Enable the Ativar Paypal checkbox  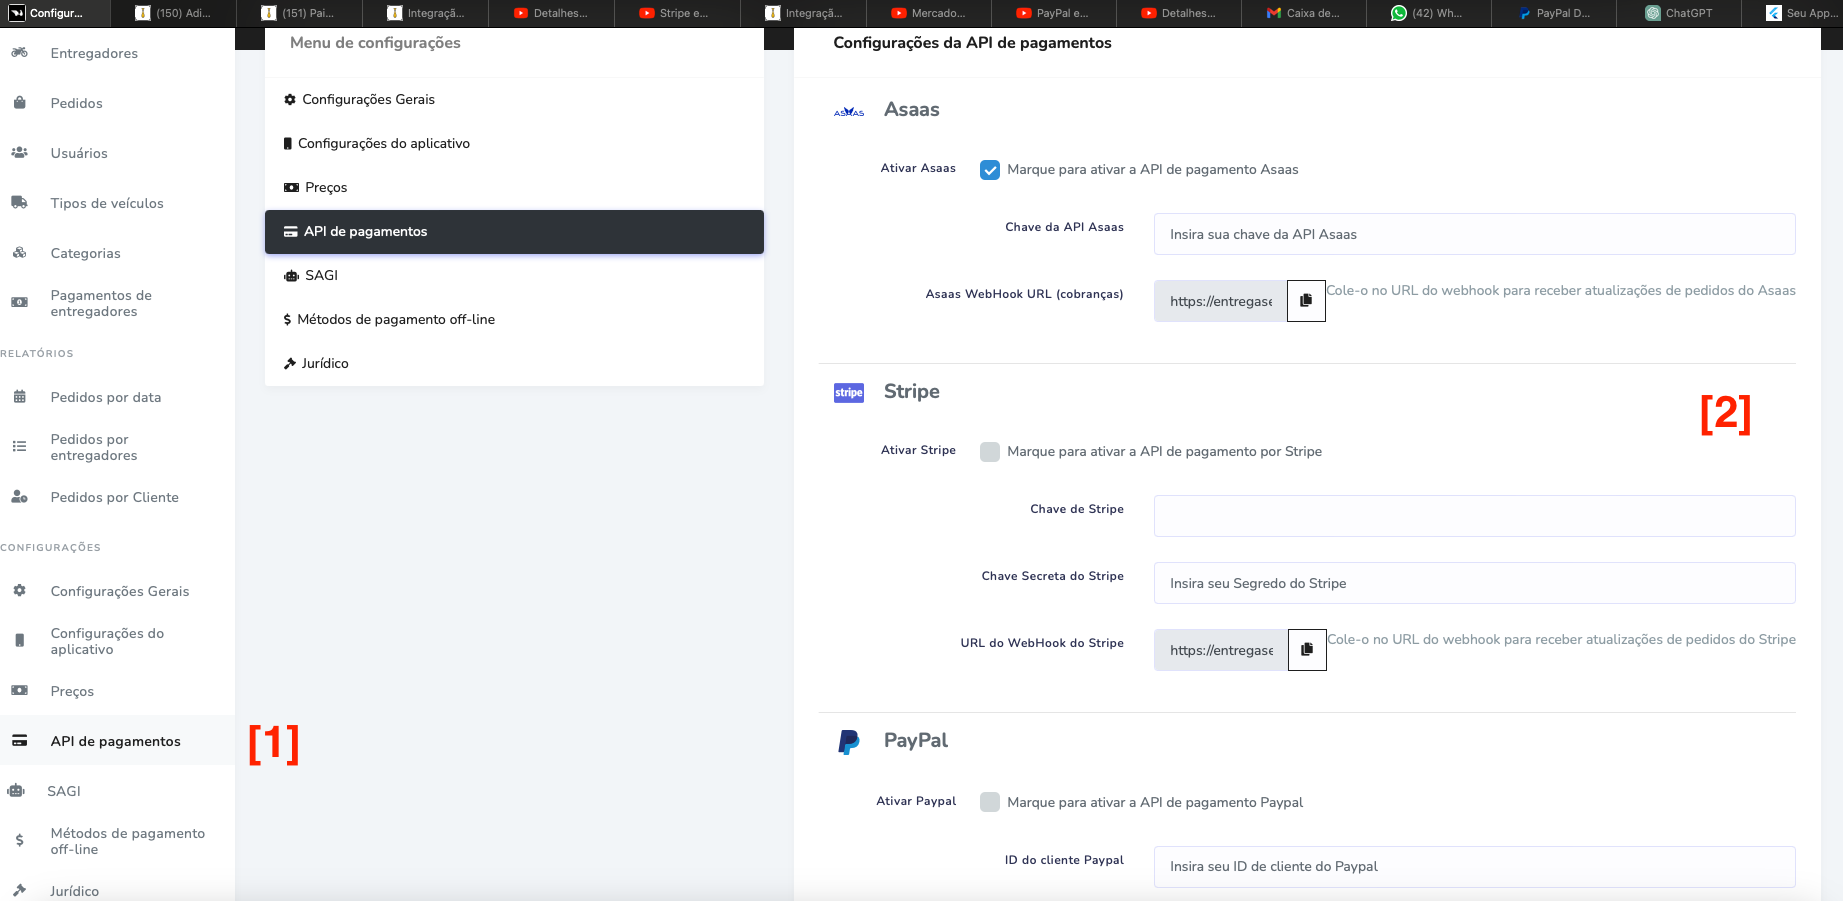tap(990, 802)
